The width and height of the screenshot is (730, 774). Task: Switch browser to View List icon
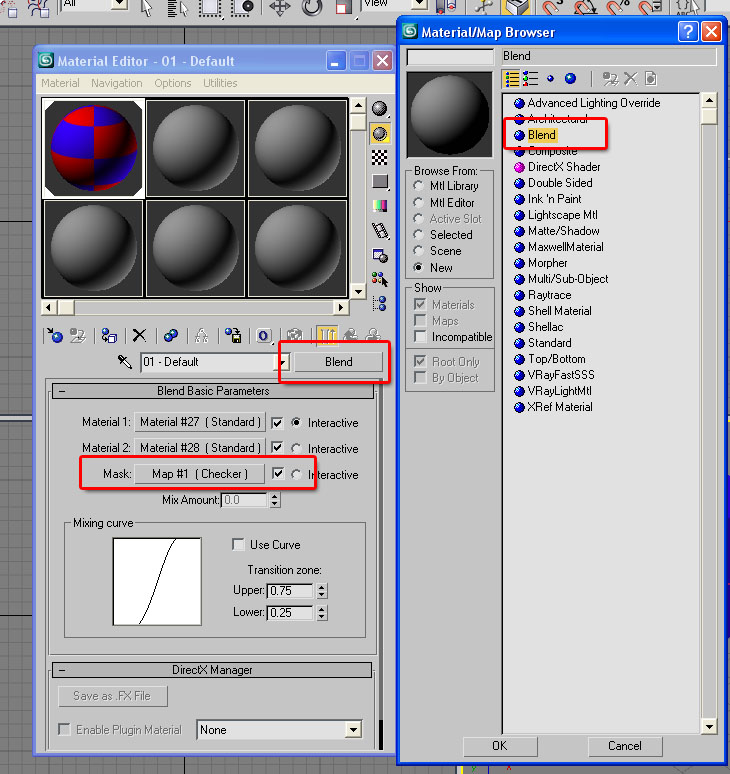512,78
